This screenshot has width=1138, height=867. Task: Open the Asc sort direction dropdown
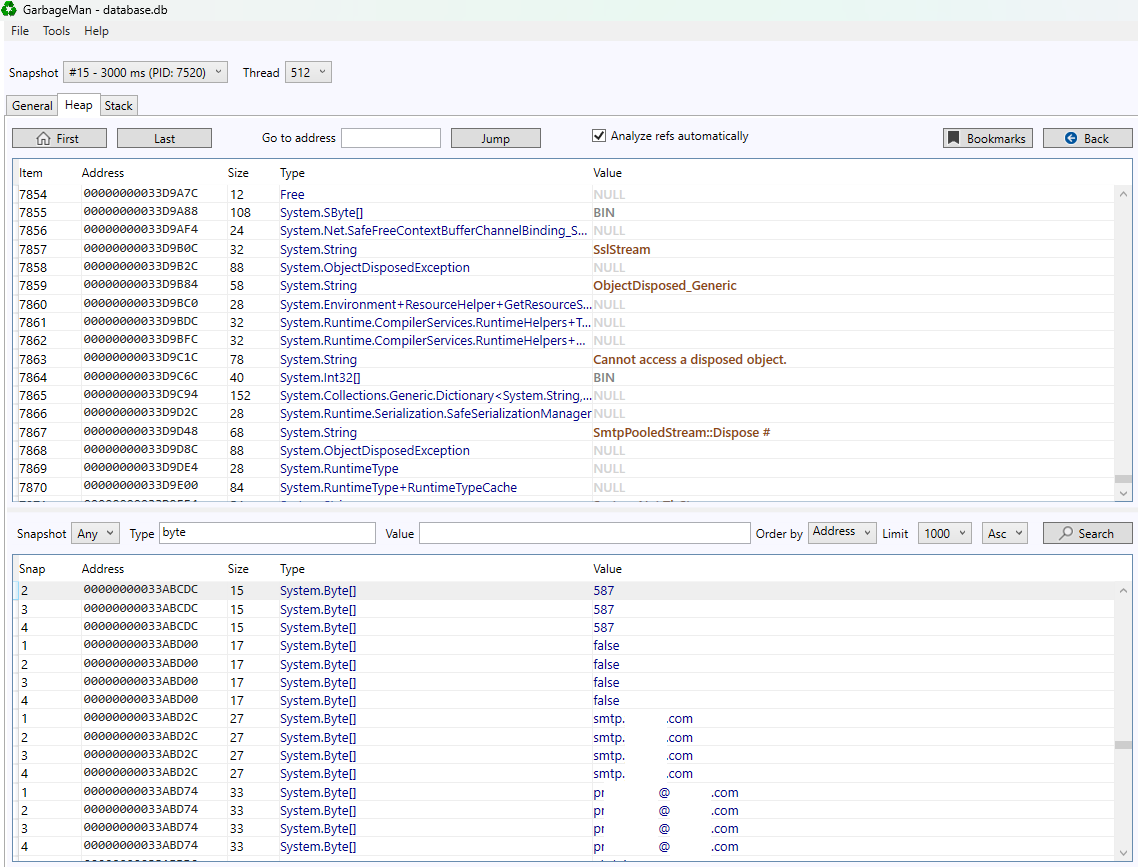tap(1004, 533)
